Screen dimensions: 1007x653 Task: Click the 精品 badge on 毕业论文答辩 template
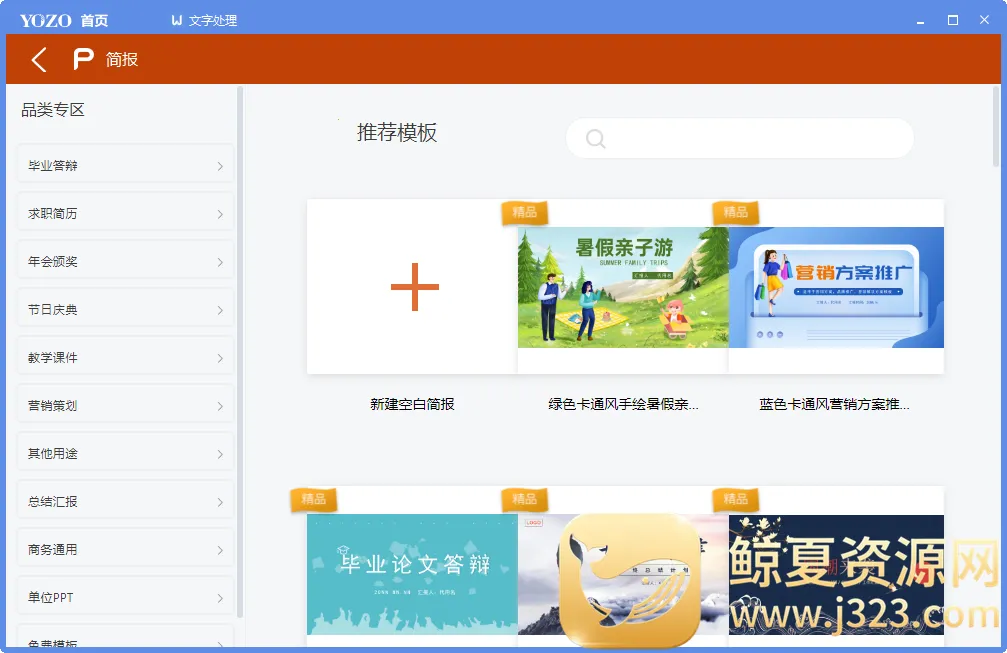[314, 499]
